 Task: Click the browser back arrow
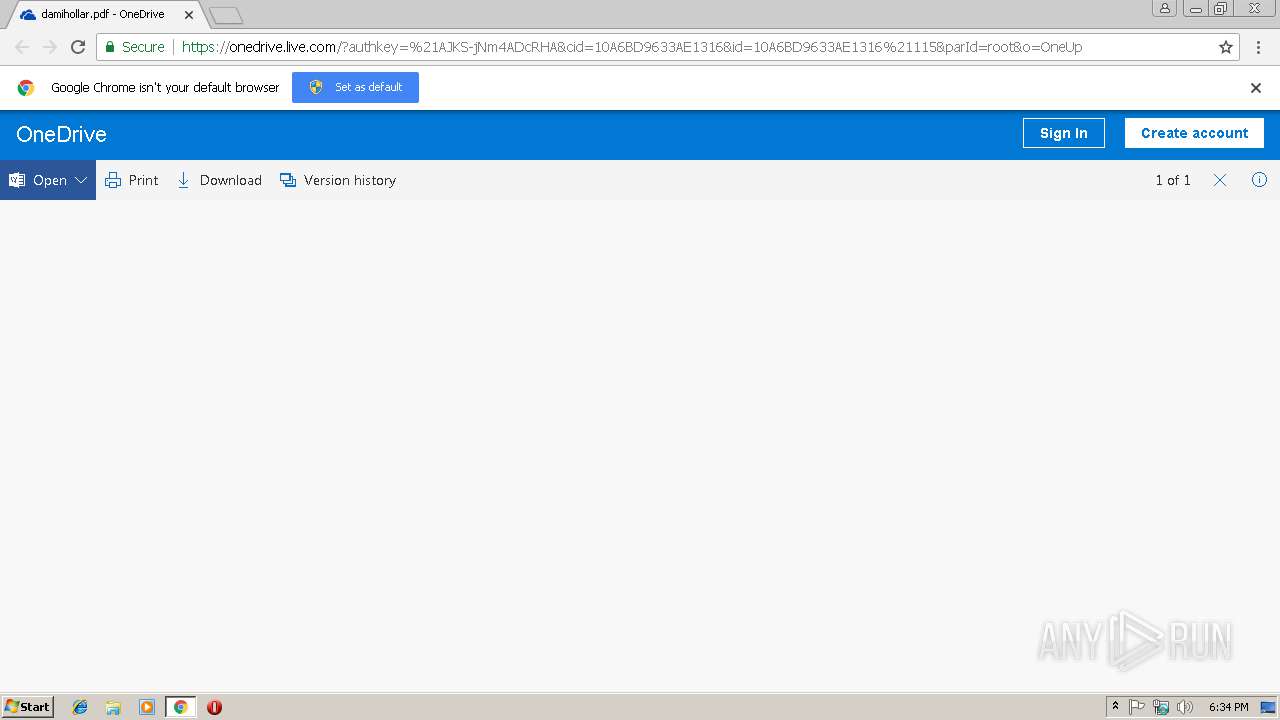coord(22,47)
